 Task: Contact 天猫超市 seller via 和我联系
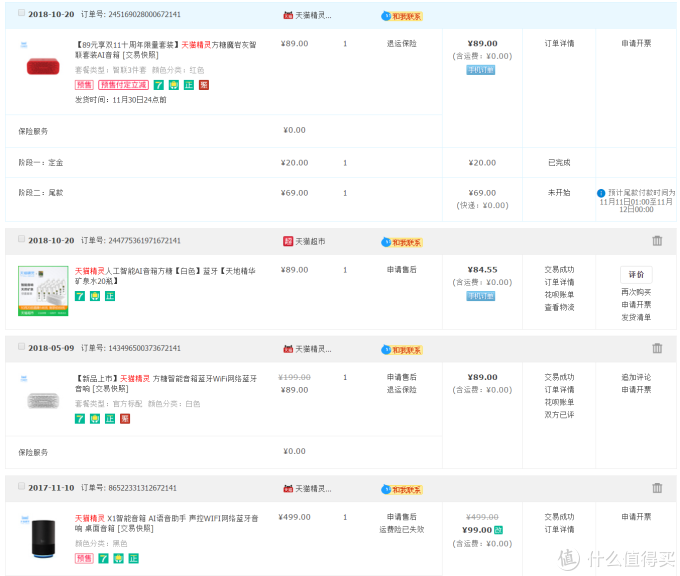402,242
